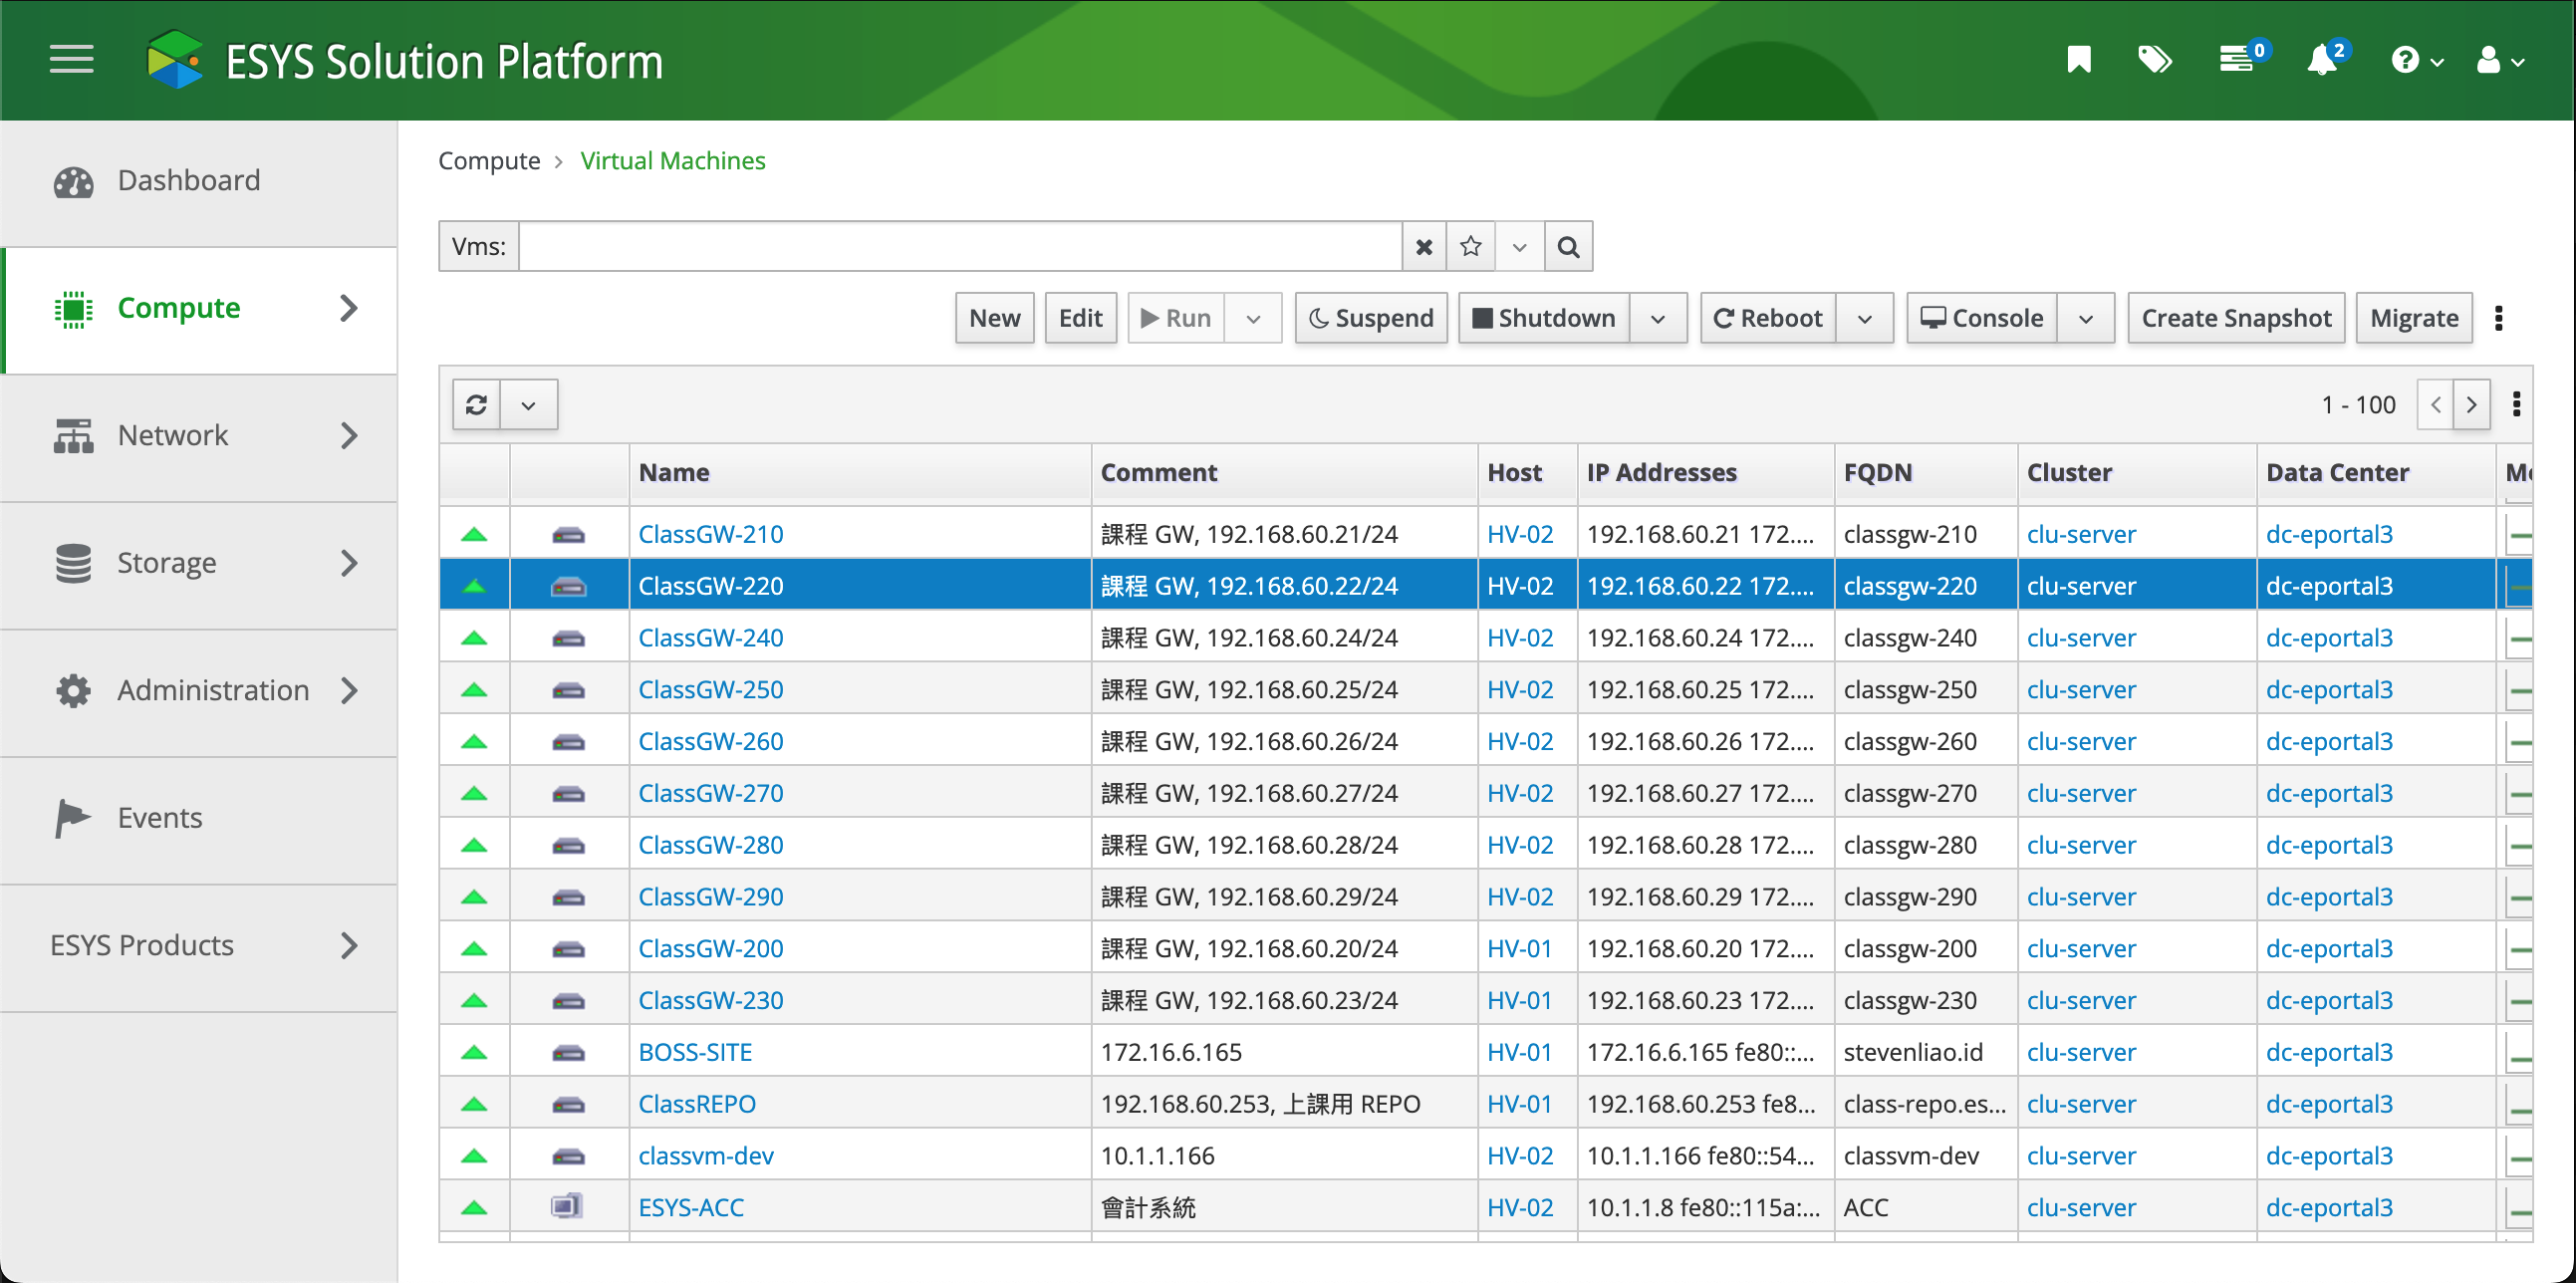Select FQDN cell 'stevenliao.id'
The height and width of the screenshot is (1283, 2576).
(x=1926, y=1052)
